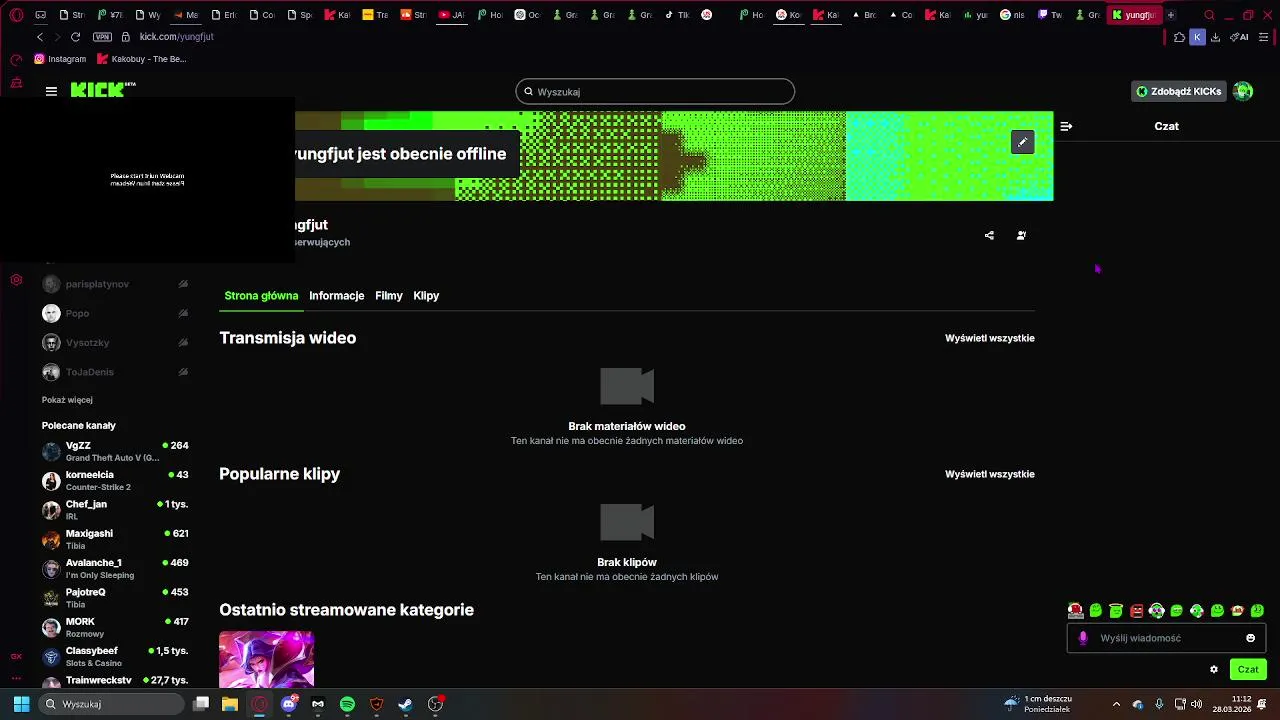Screen dimensions: 1280x720
Task: Open the Kick hamburger menu
Action: [51, 91]
